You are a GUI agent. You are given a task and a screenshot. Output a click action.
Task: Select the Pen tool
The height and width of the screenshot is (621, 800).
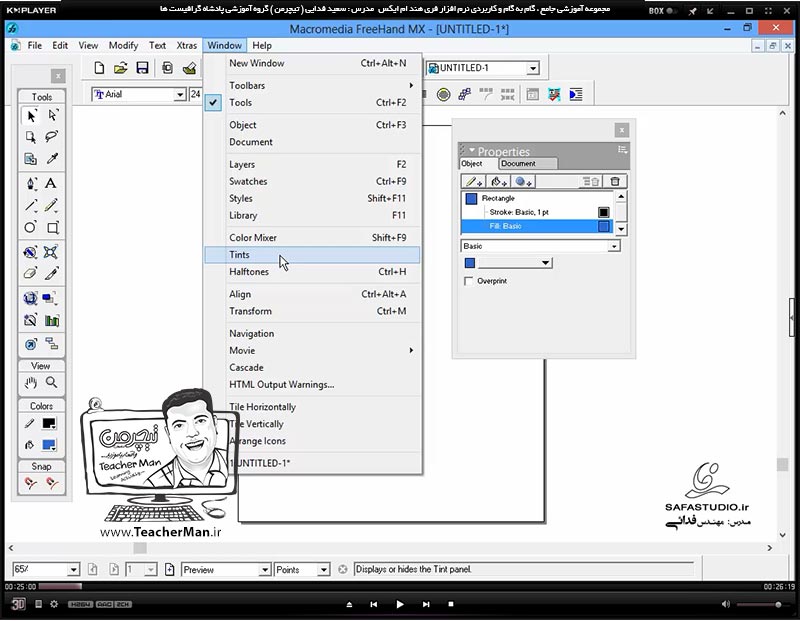pos(31,183)
